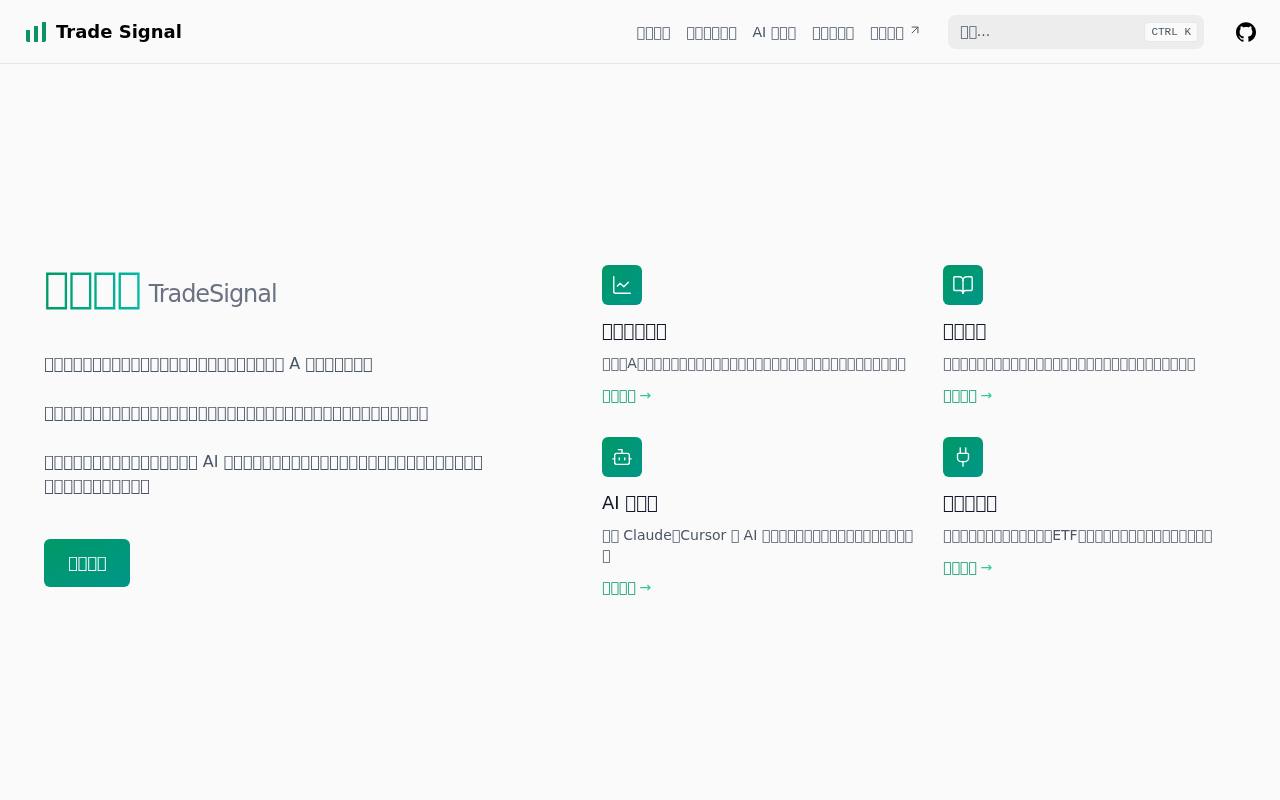
Task: Click the heading below the plug icon
Action: point(970,503)
